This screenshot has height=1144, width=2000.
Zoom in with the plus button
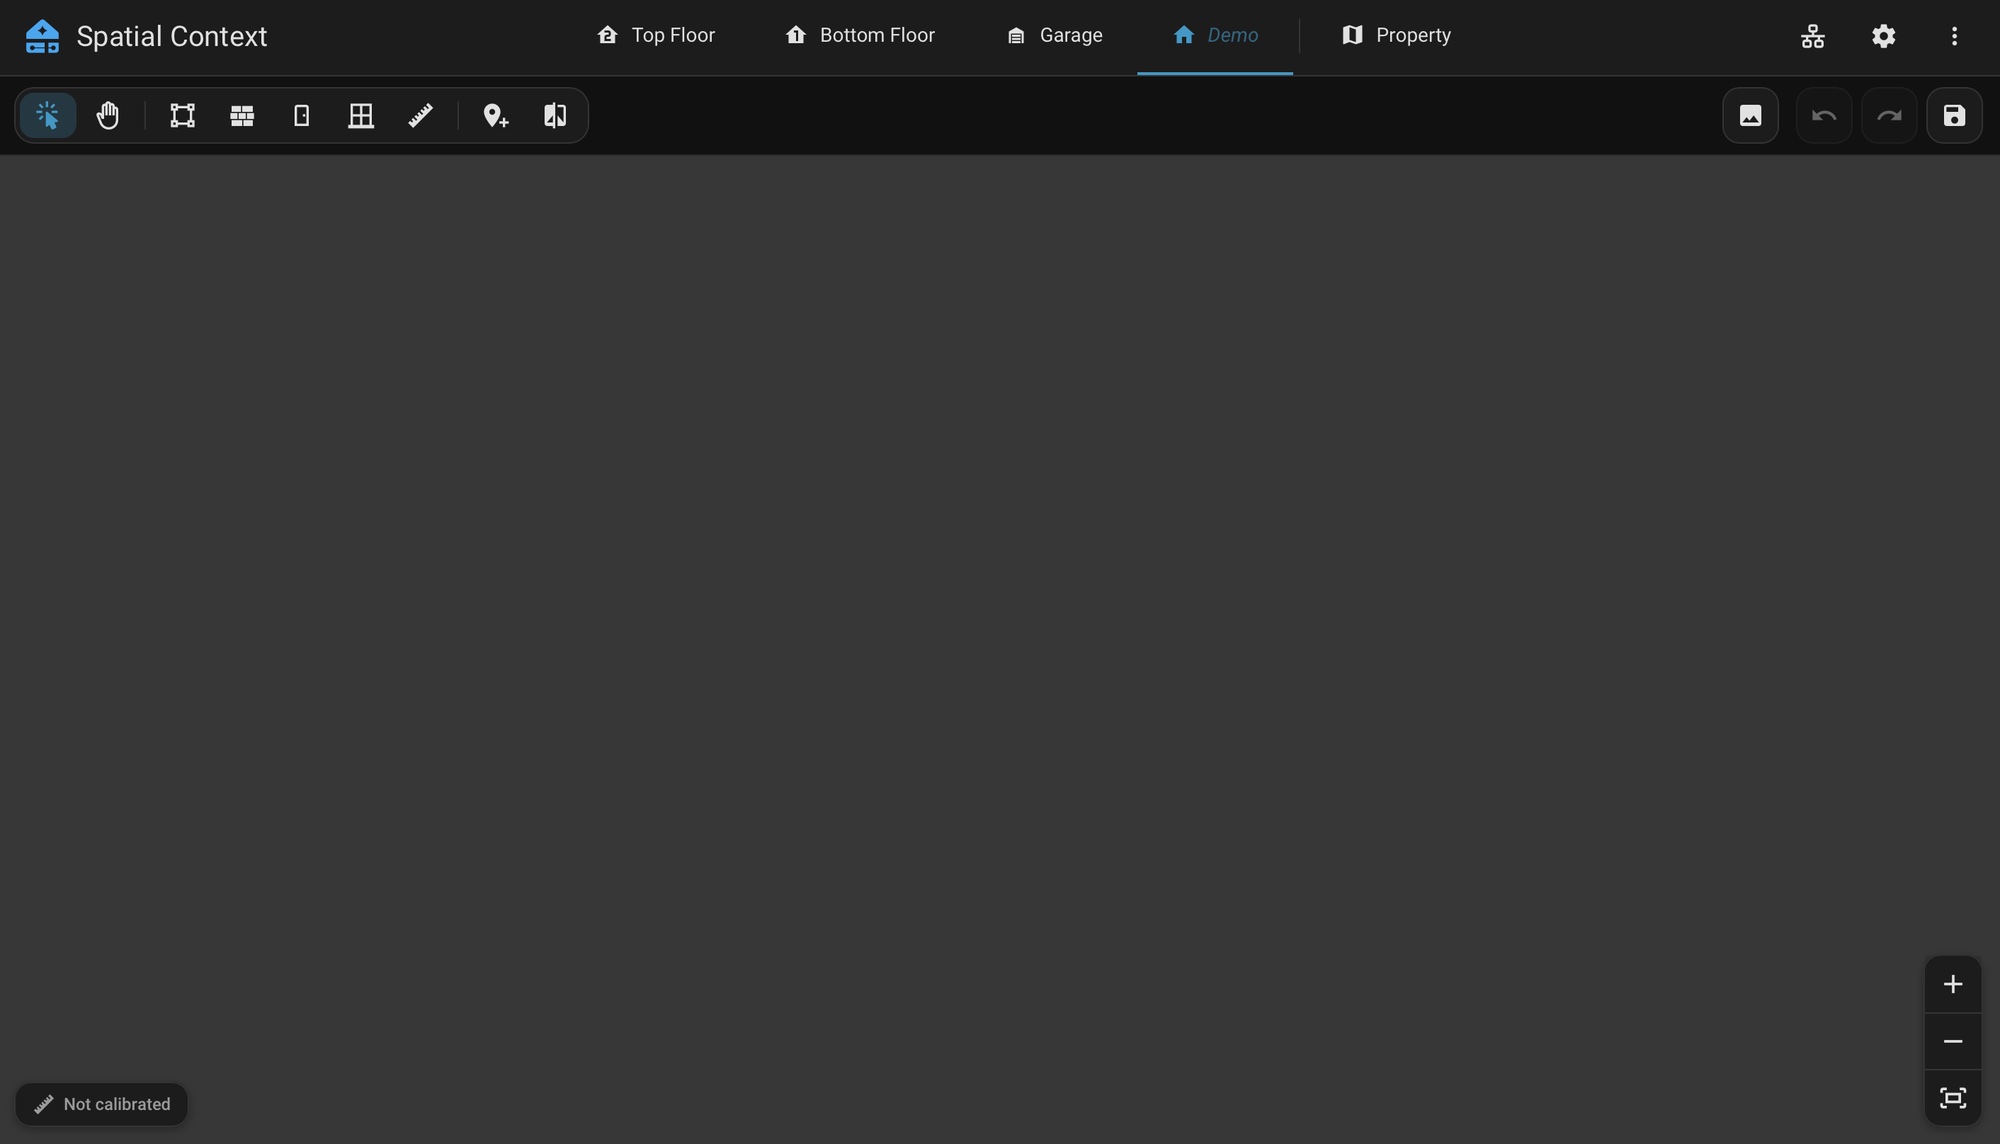tap(1953, 984)
